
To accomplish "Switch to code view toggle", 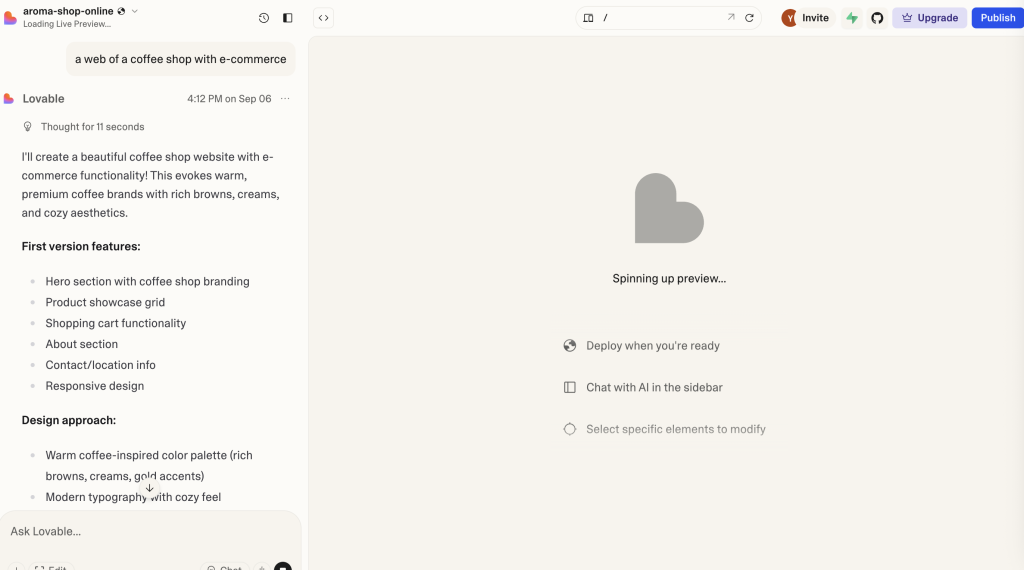I will point(323,18).
